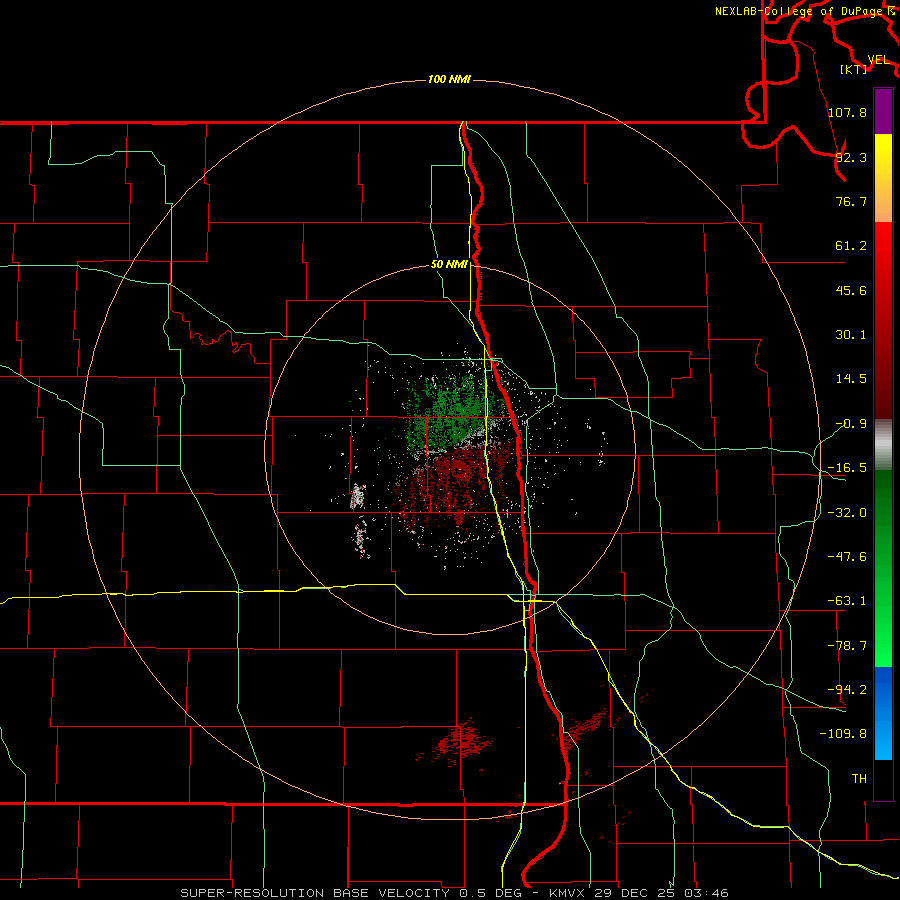Click the 30.1 scale value
Viewport: 900px width, 900px height.
pyautogui.click(x=851, y=335)
